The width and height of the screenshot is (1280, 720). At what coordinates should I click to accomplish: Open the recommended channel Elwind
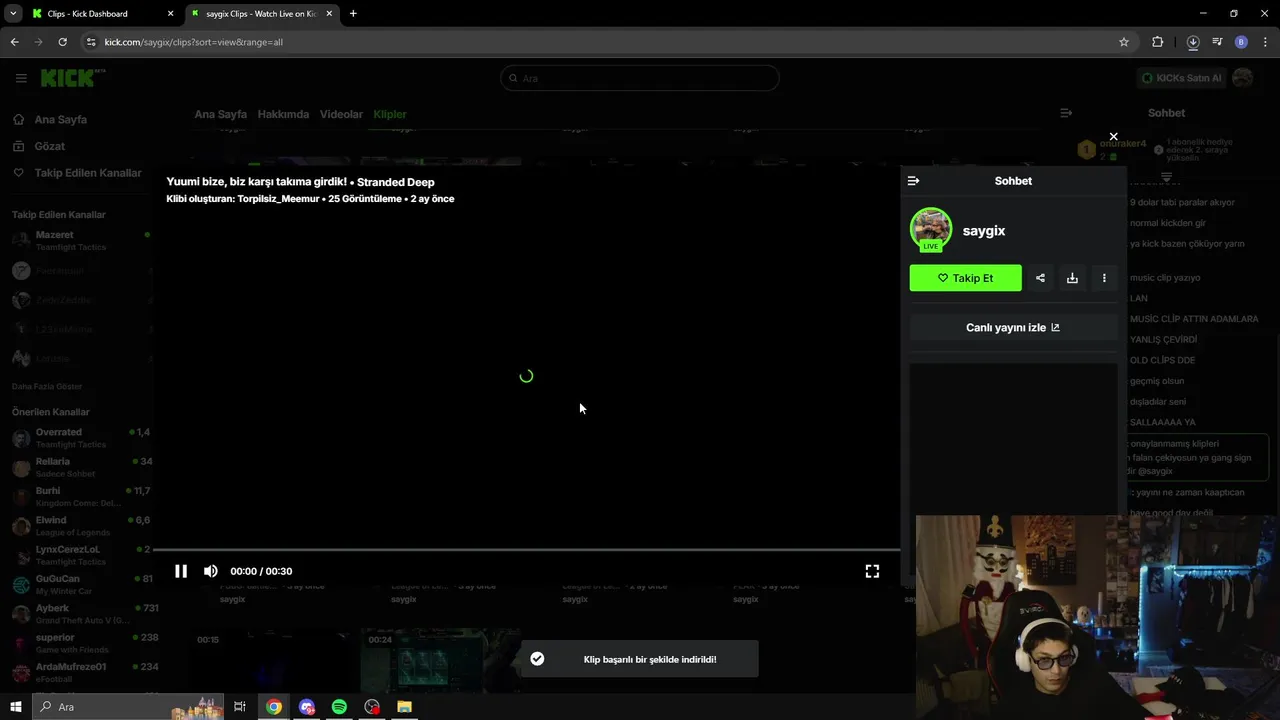[80, 526]
